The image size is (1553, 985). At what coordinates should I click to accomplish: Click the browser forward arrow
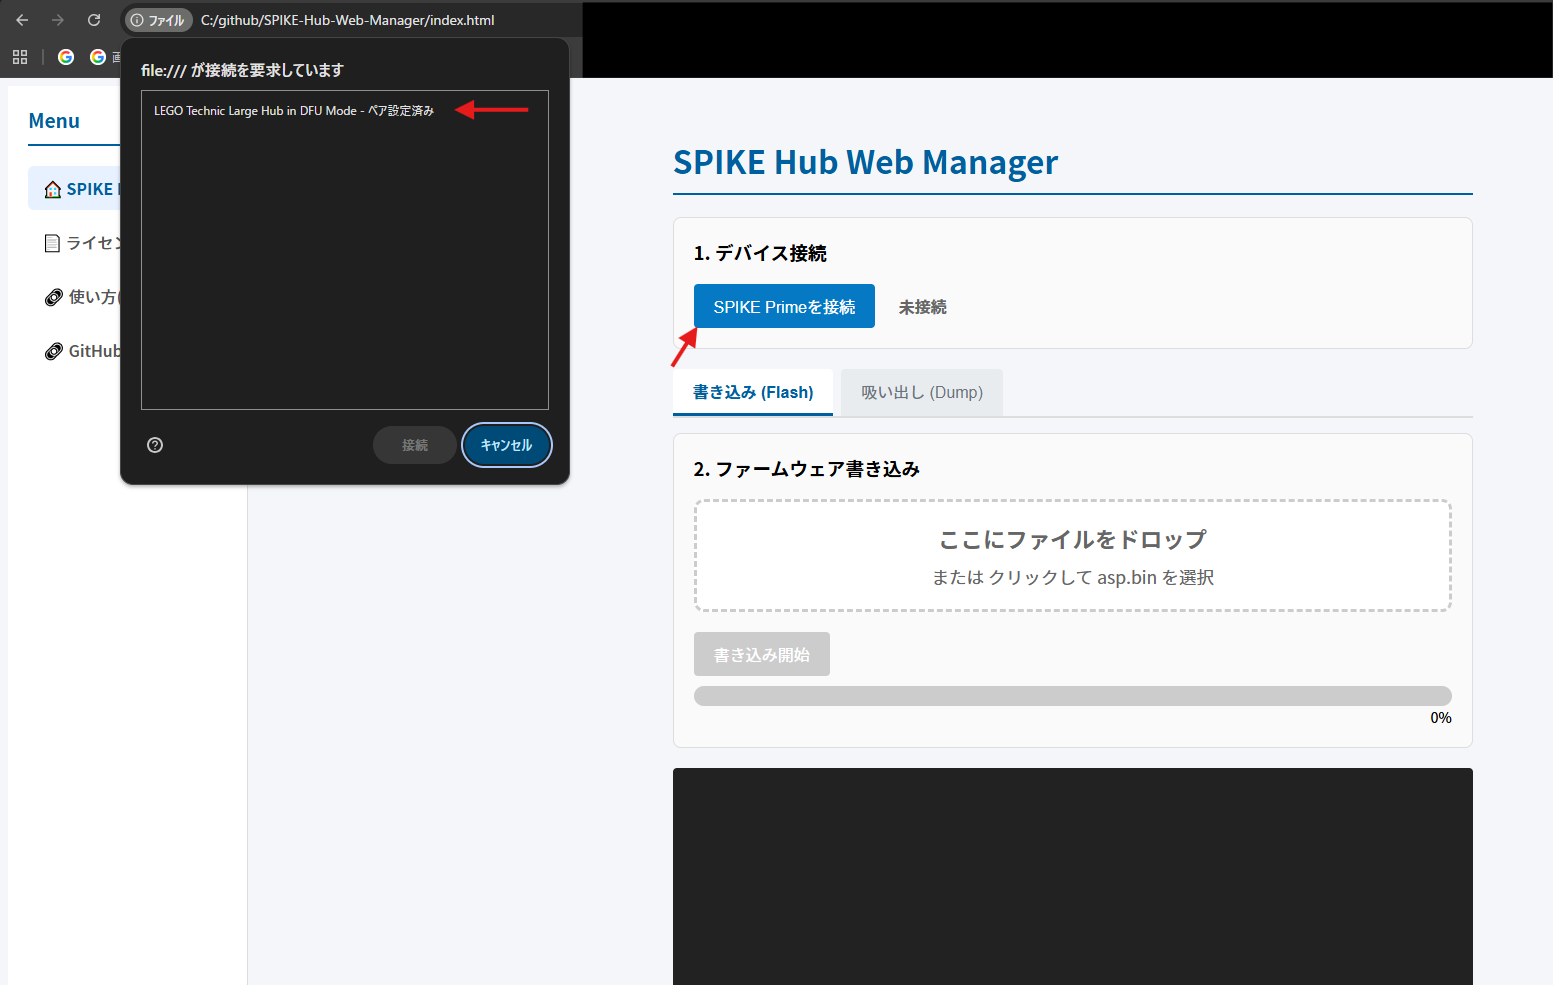pos(58,20)
